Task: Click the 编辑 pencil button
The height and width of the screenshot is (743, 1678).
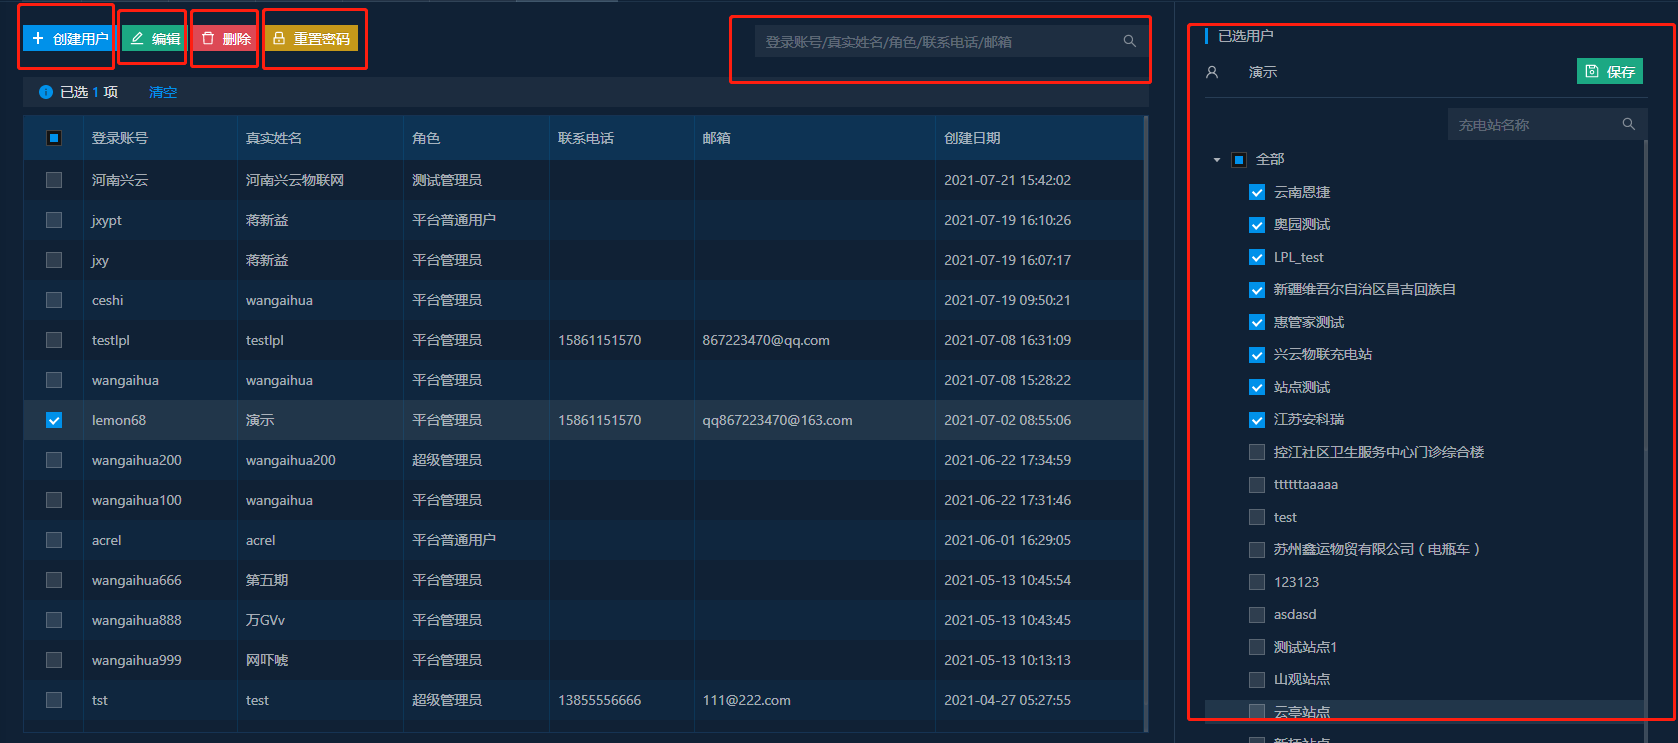Action: (153, 39)
